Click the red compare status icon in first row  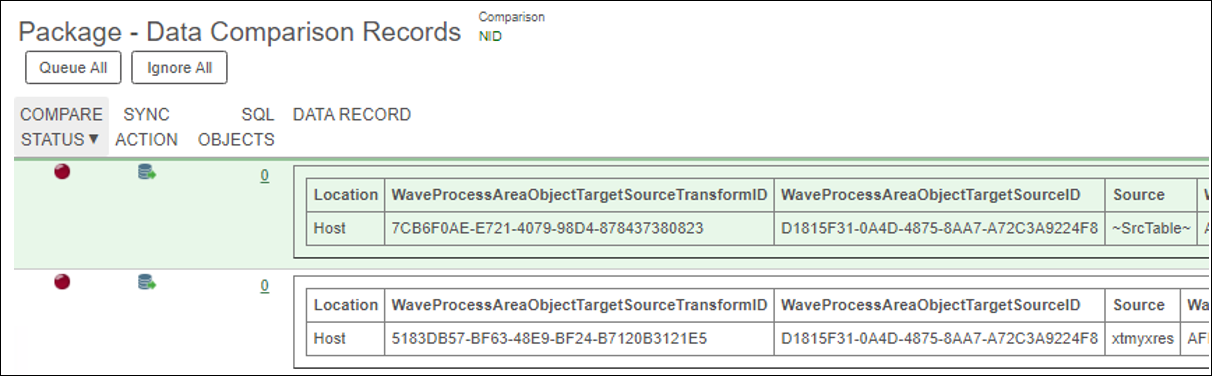62,172
